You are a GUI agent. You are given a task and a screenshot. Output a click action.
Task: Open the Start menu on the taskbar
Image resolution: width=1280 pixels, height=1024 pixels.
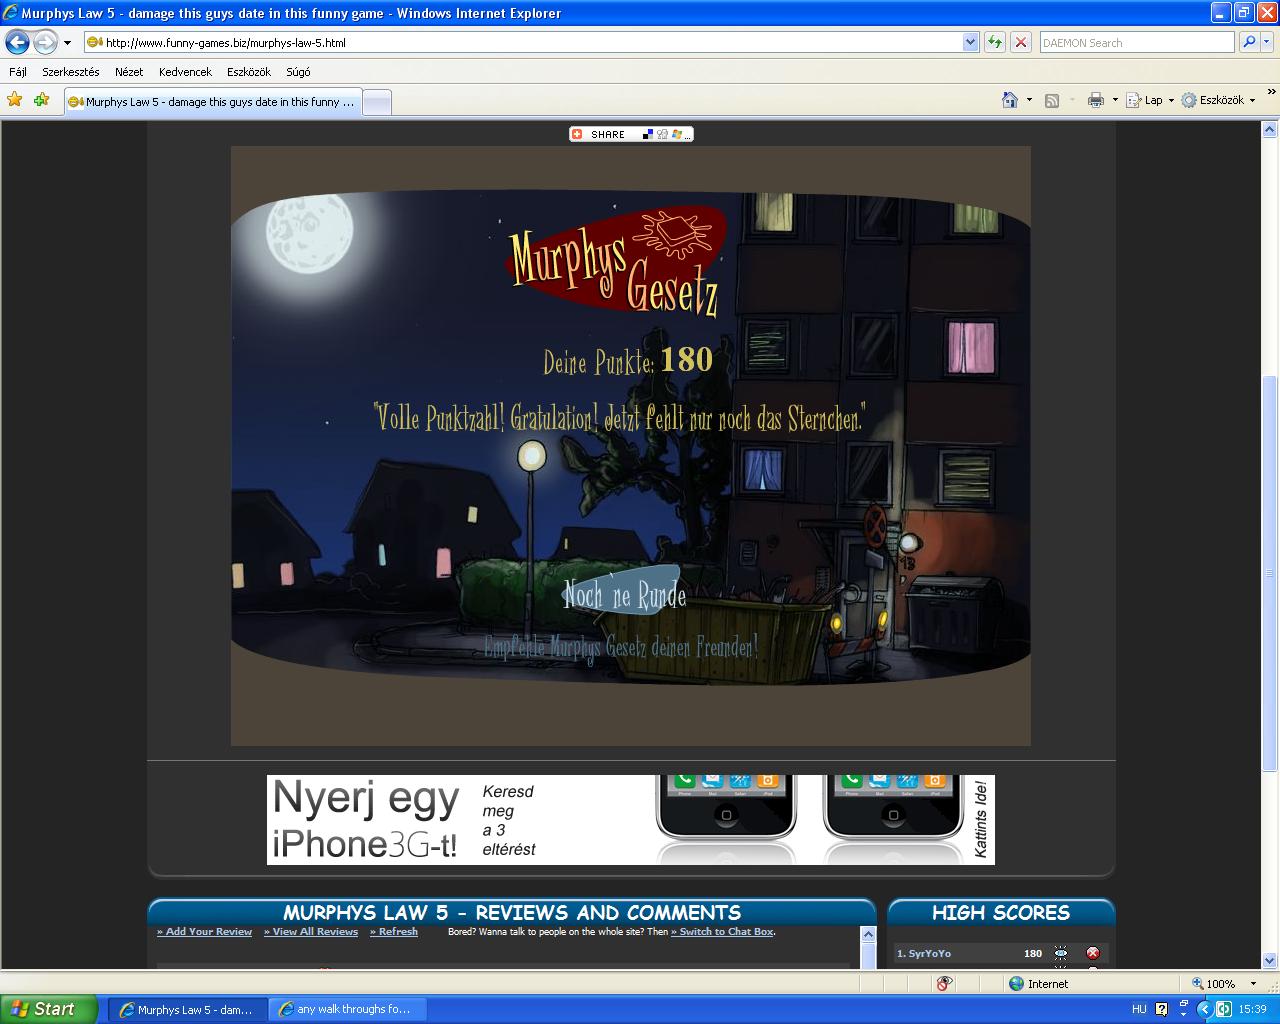coord(45,1008)
